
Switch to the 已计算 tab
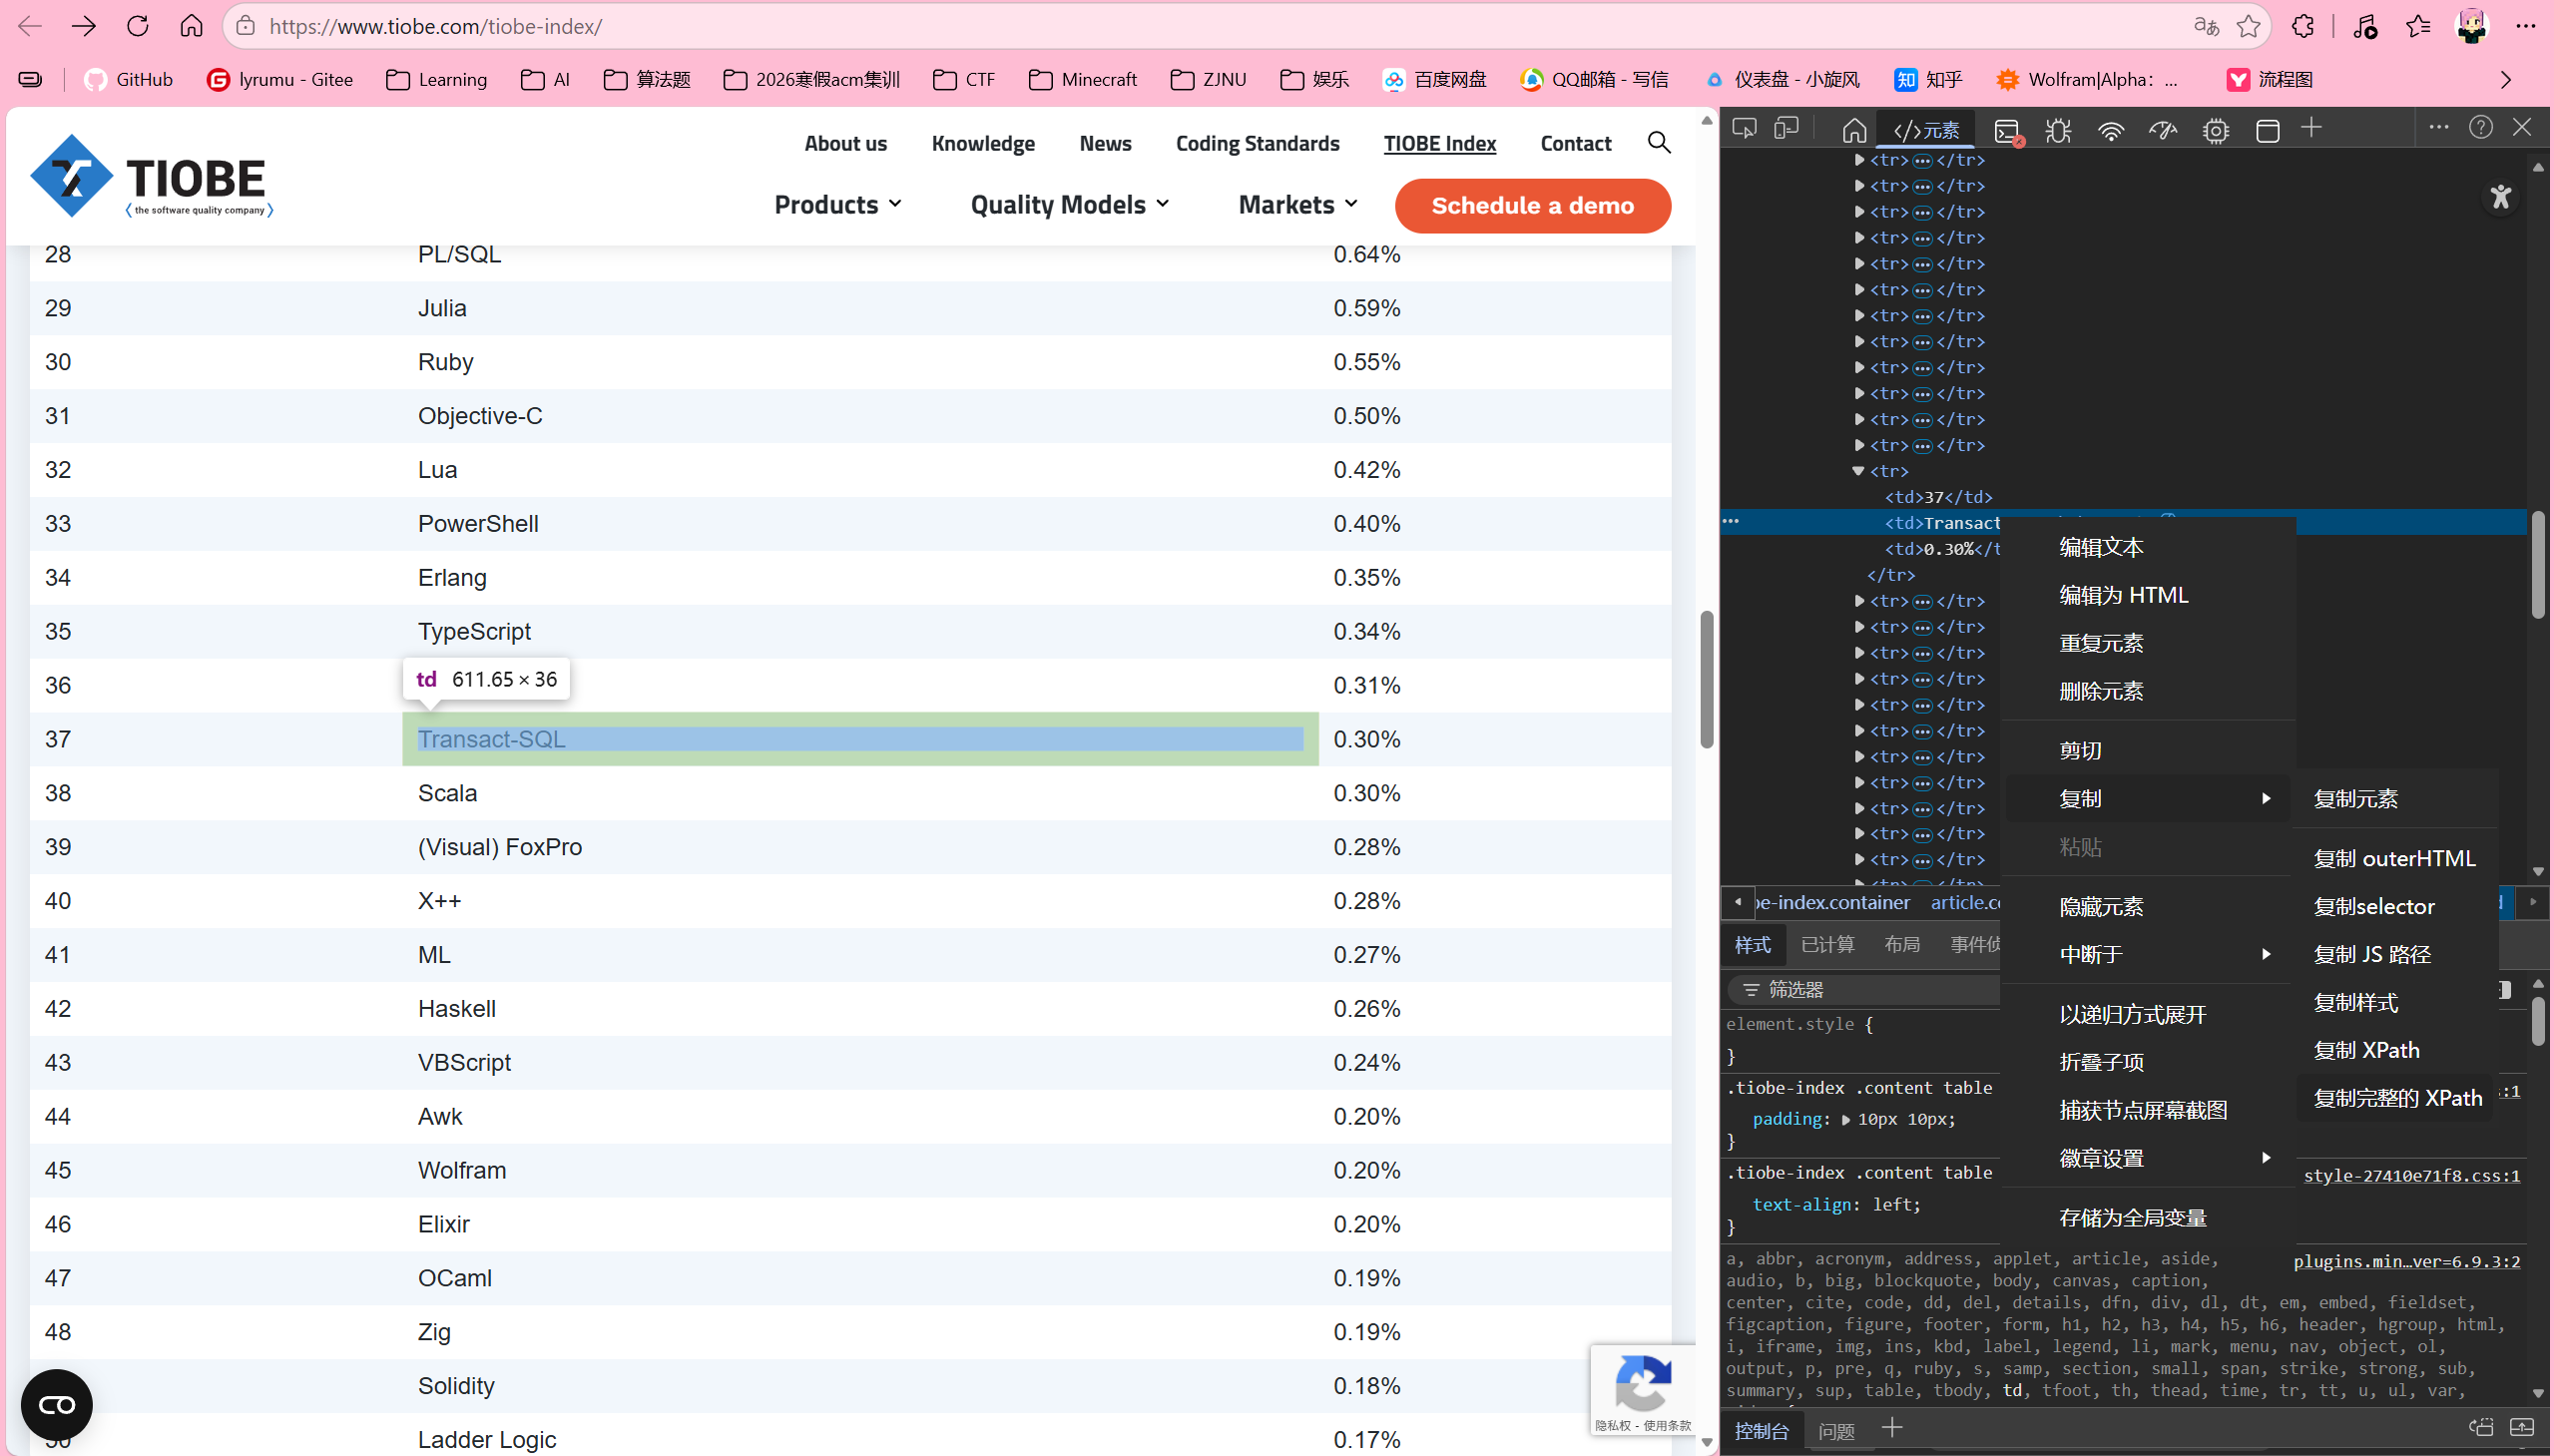(x=1827, y=945)
